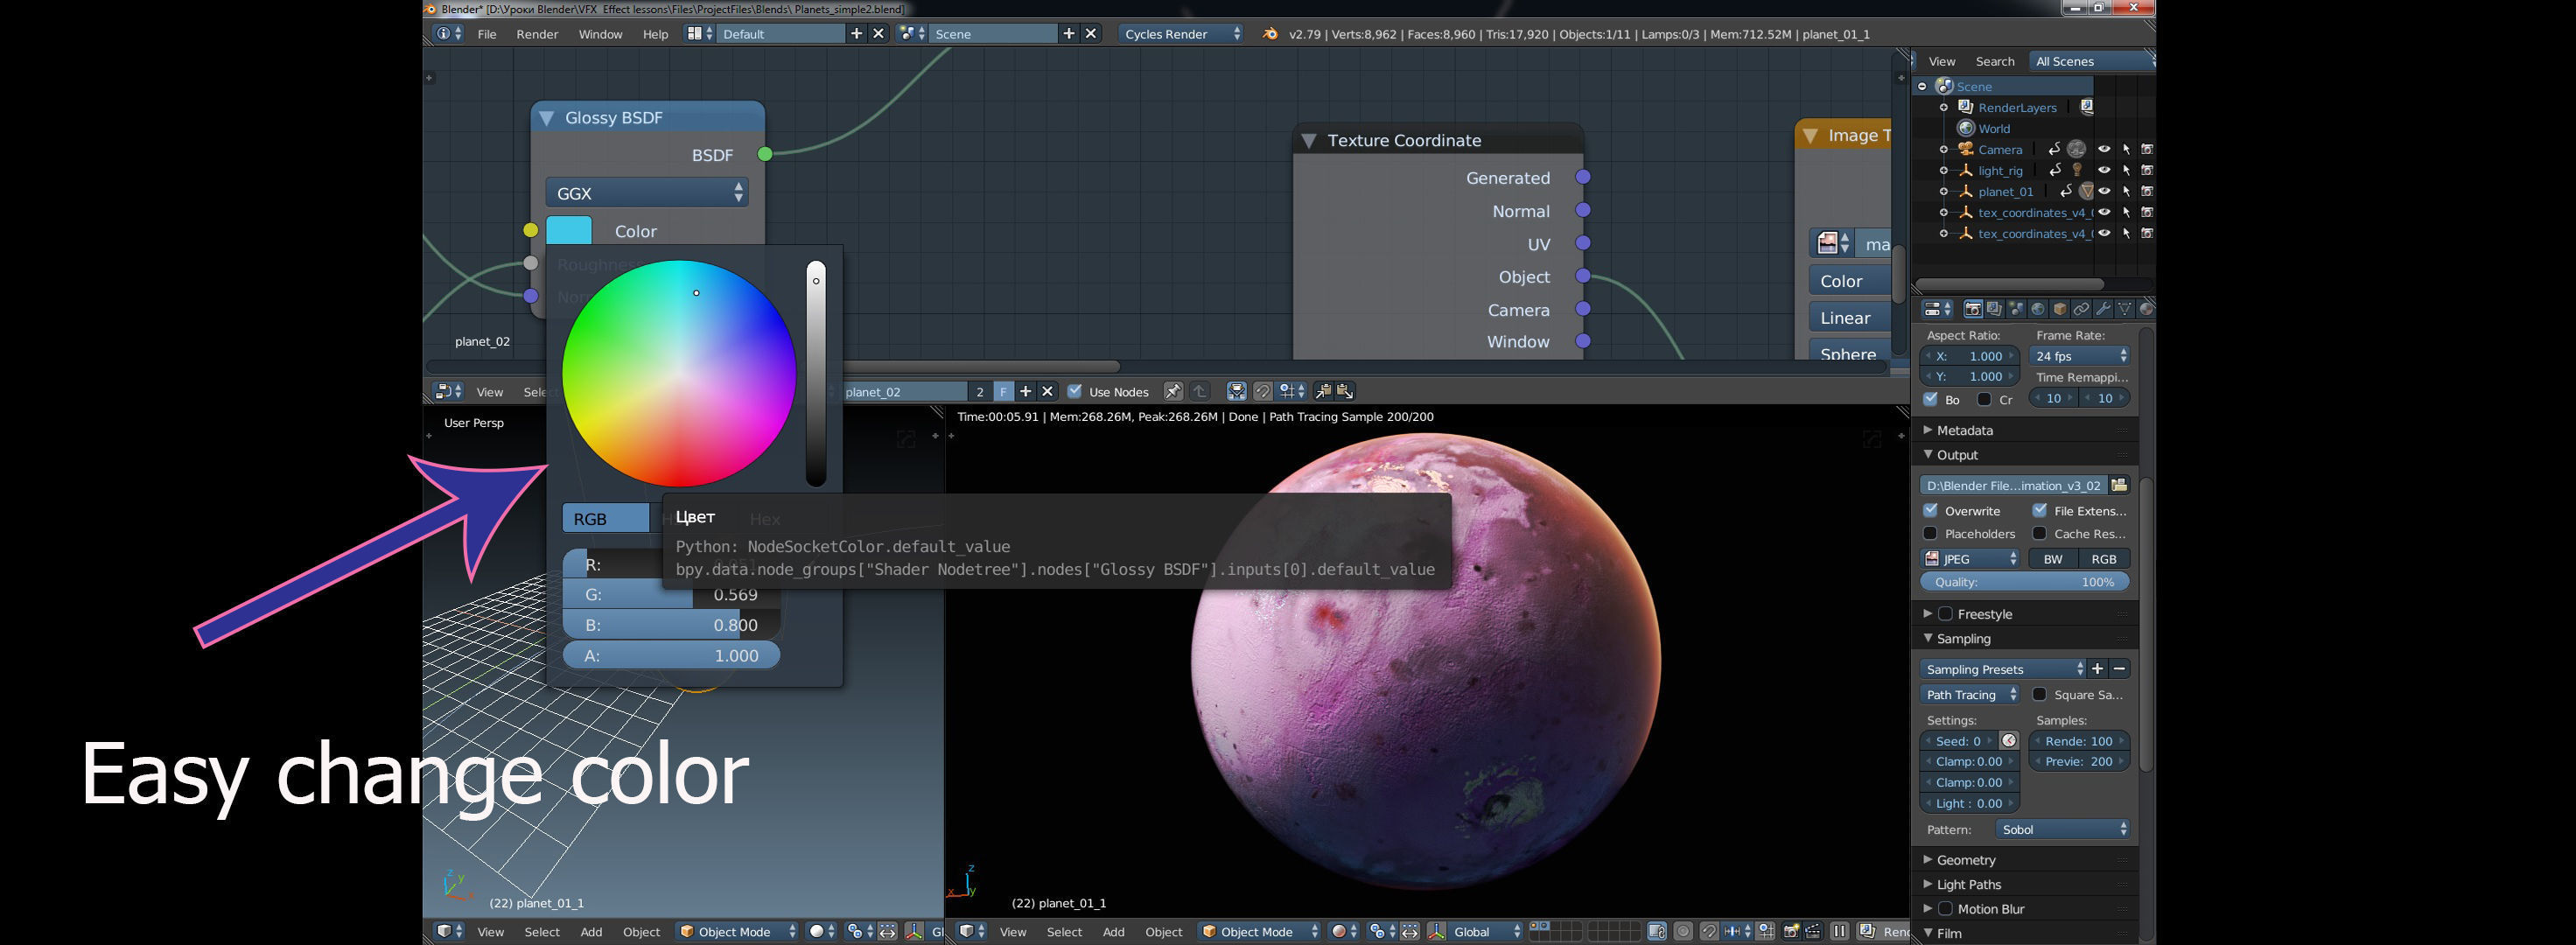
Task: Open the Help menu
Action: pyautogui.click(x=655, y=34)
